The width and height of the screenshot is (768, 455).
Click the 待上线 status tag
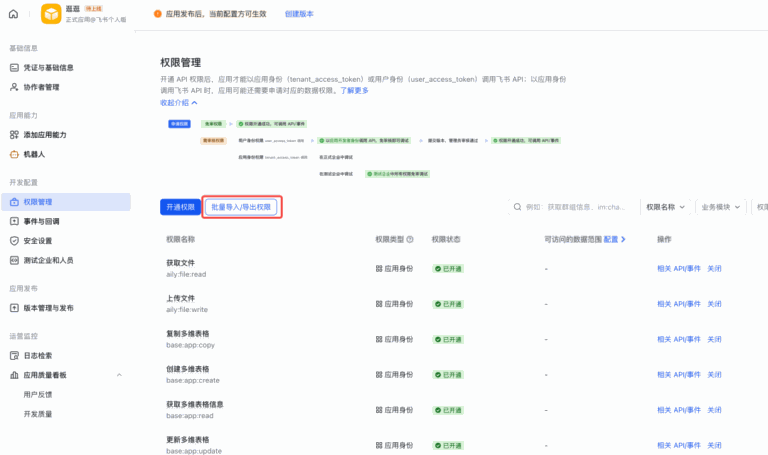click(x=94, y=9)
